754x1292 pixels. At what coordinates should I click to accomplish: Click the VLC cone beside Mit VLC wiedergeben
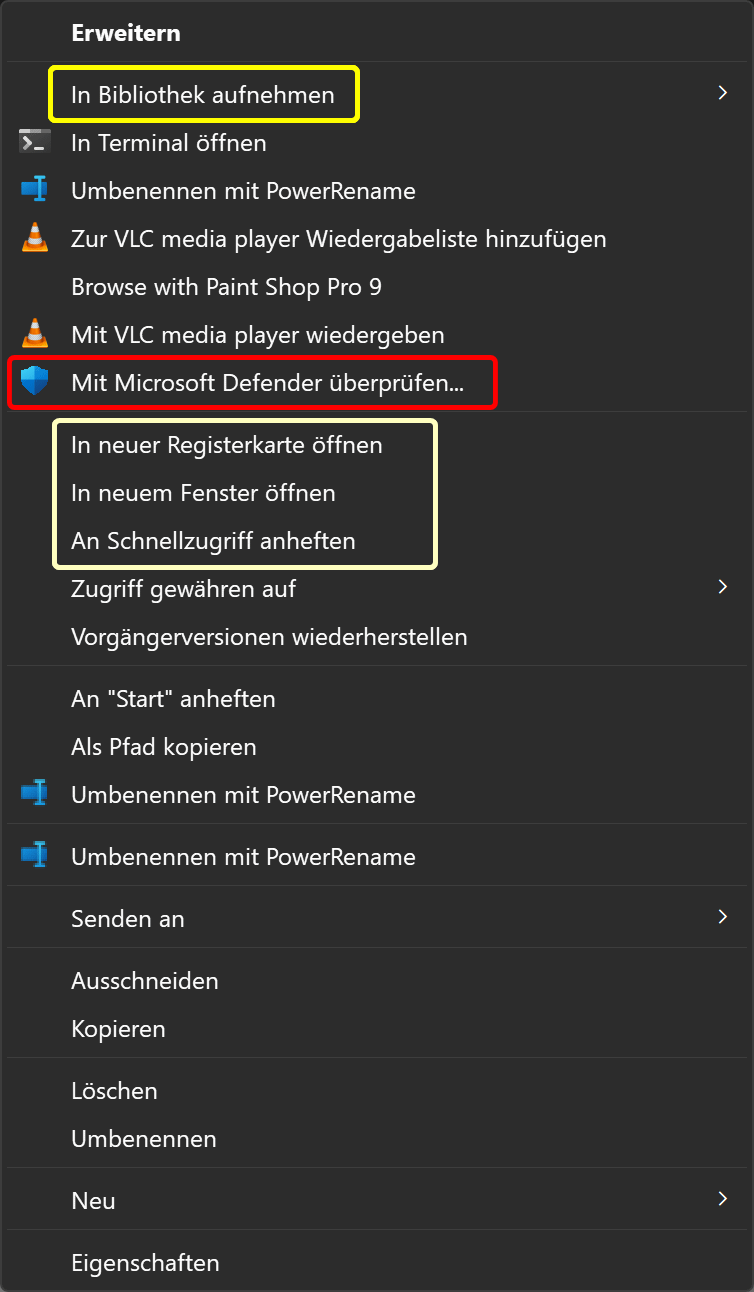pyautogui.click(x=35, y=333)
